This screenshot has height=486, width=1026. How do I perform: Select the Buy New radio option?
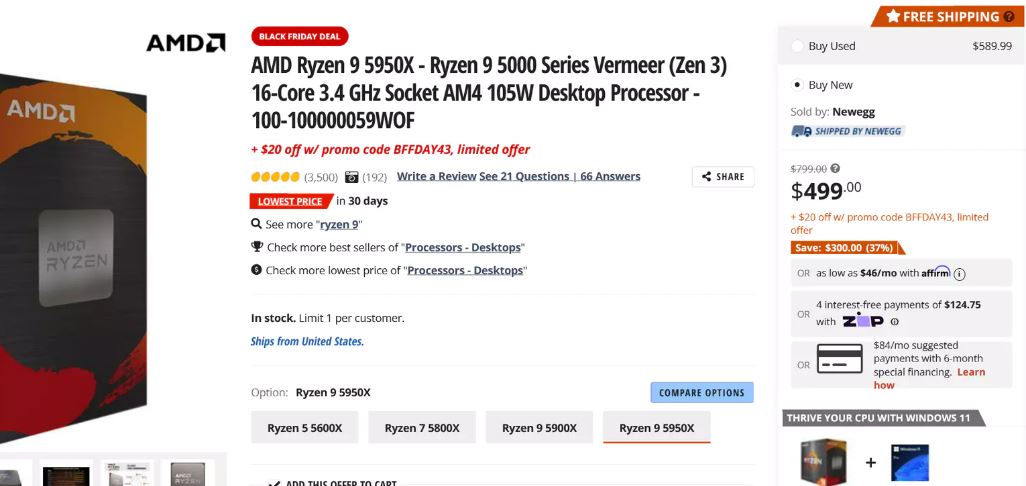[797, 85]
